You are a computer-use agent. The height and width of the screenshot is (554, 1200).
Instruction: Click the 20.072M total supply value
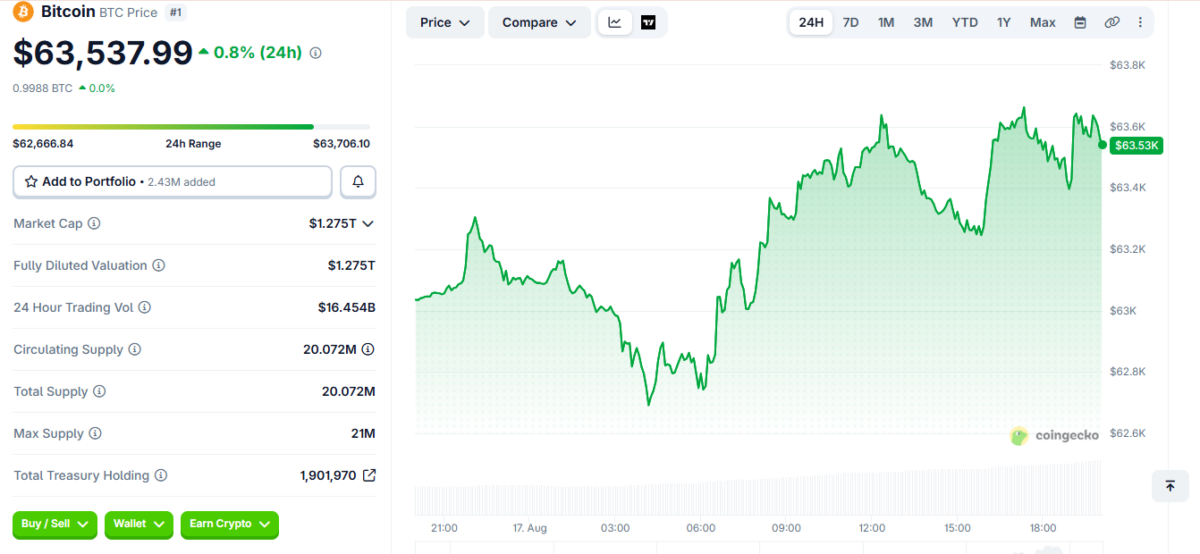pos(349,392)
